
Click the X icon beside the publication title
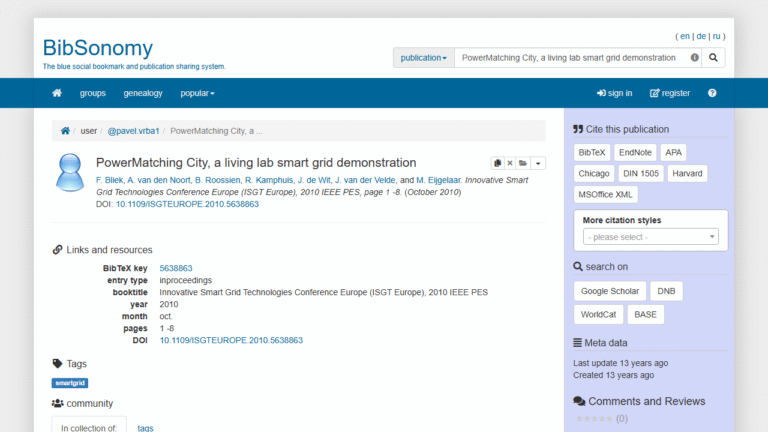pos(509,163)
